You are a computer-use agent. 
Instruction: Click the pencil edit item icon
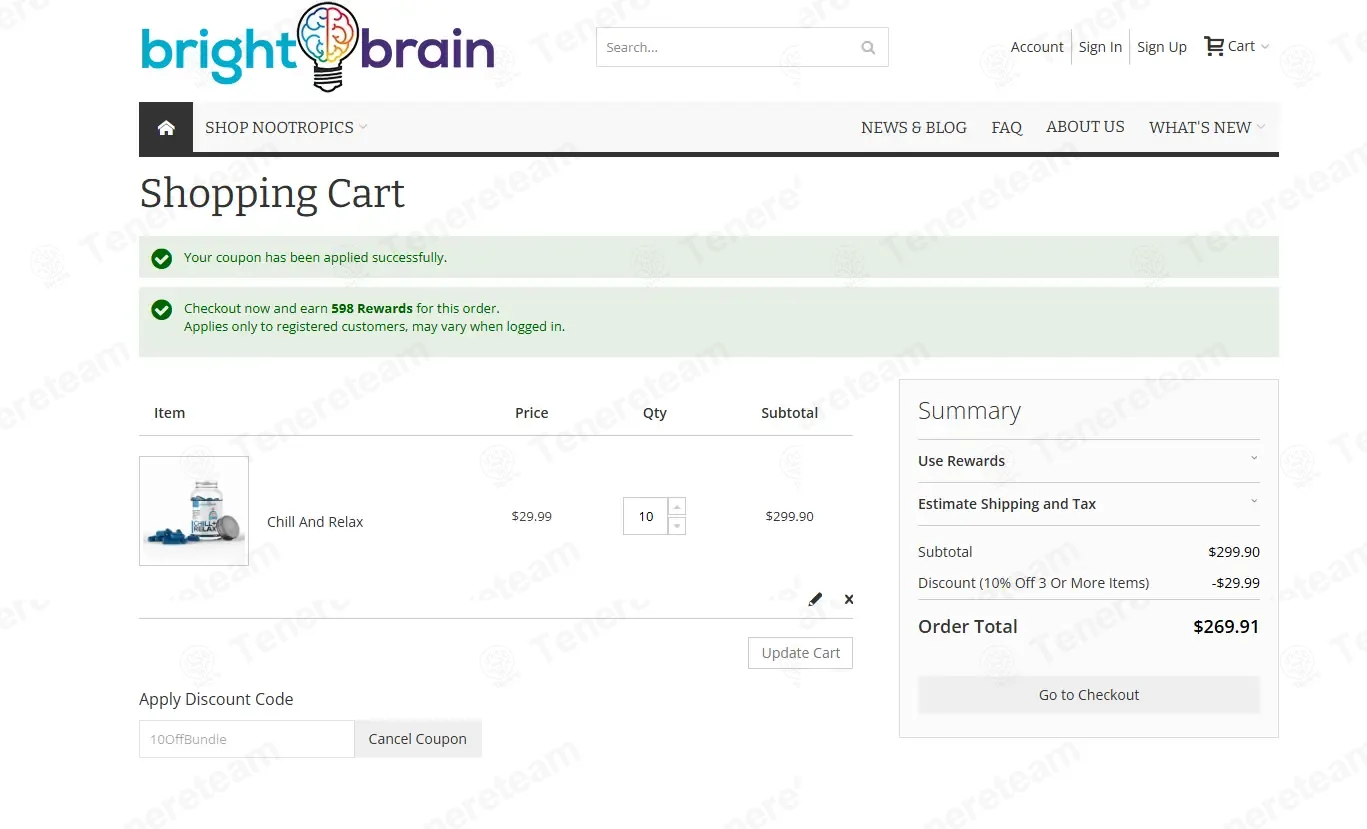815,599
